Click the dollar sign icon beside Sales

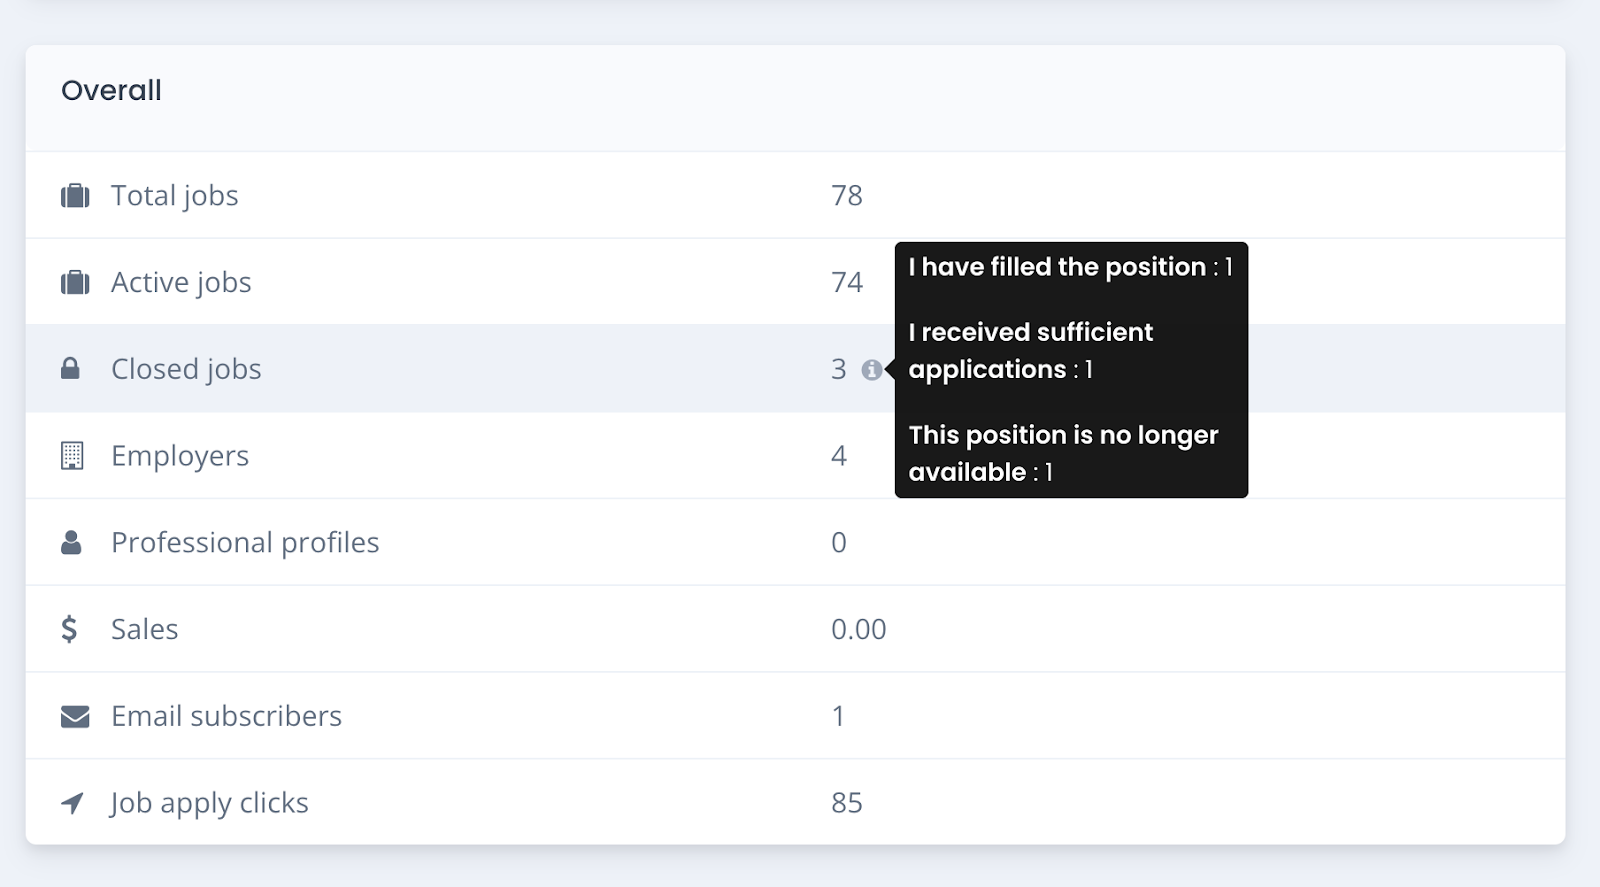(x=69, y=629)
